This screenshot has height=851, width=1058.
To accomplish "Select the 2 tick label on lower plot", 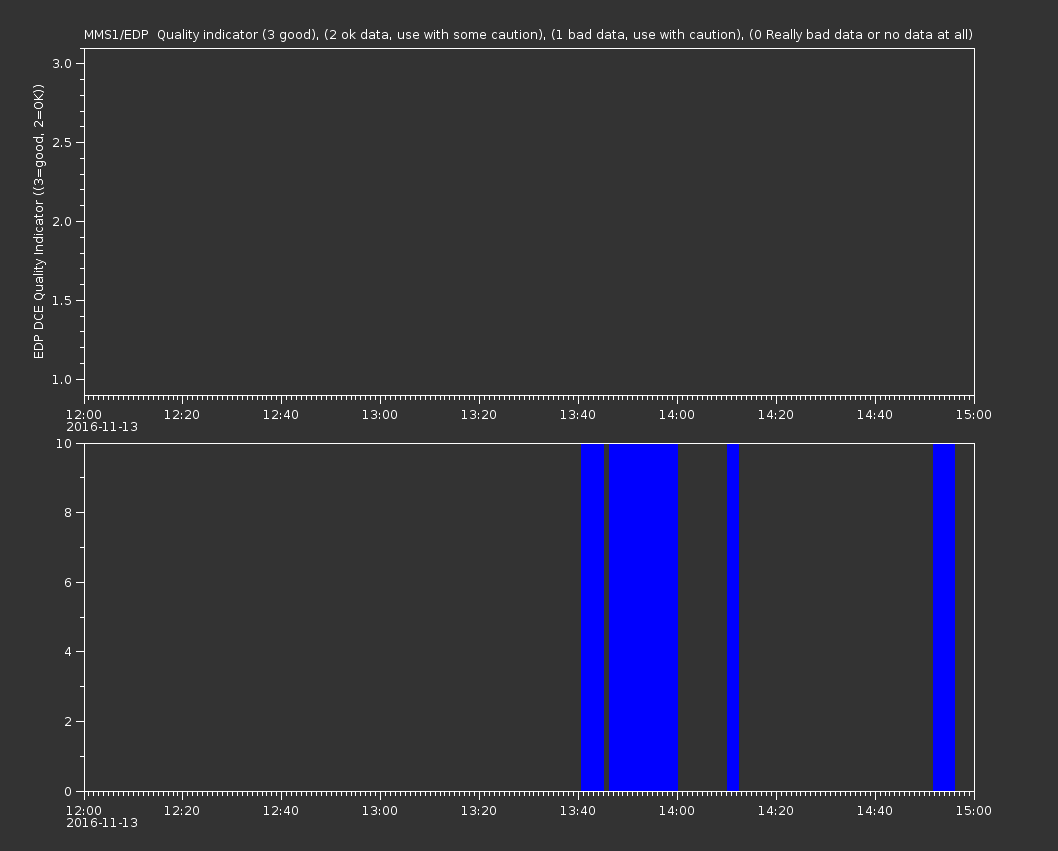I will pos(68,721).
